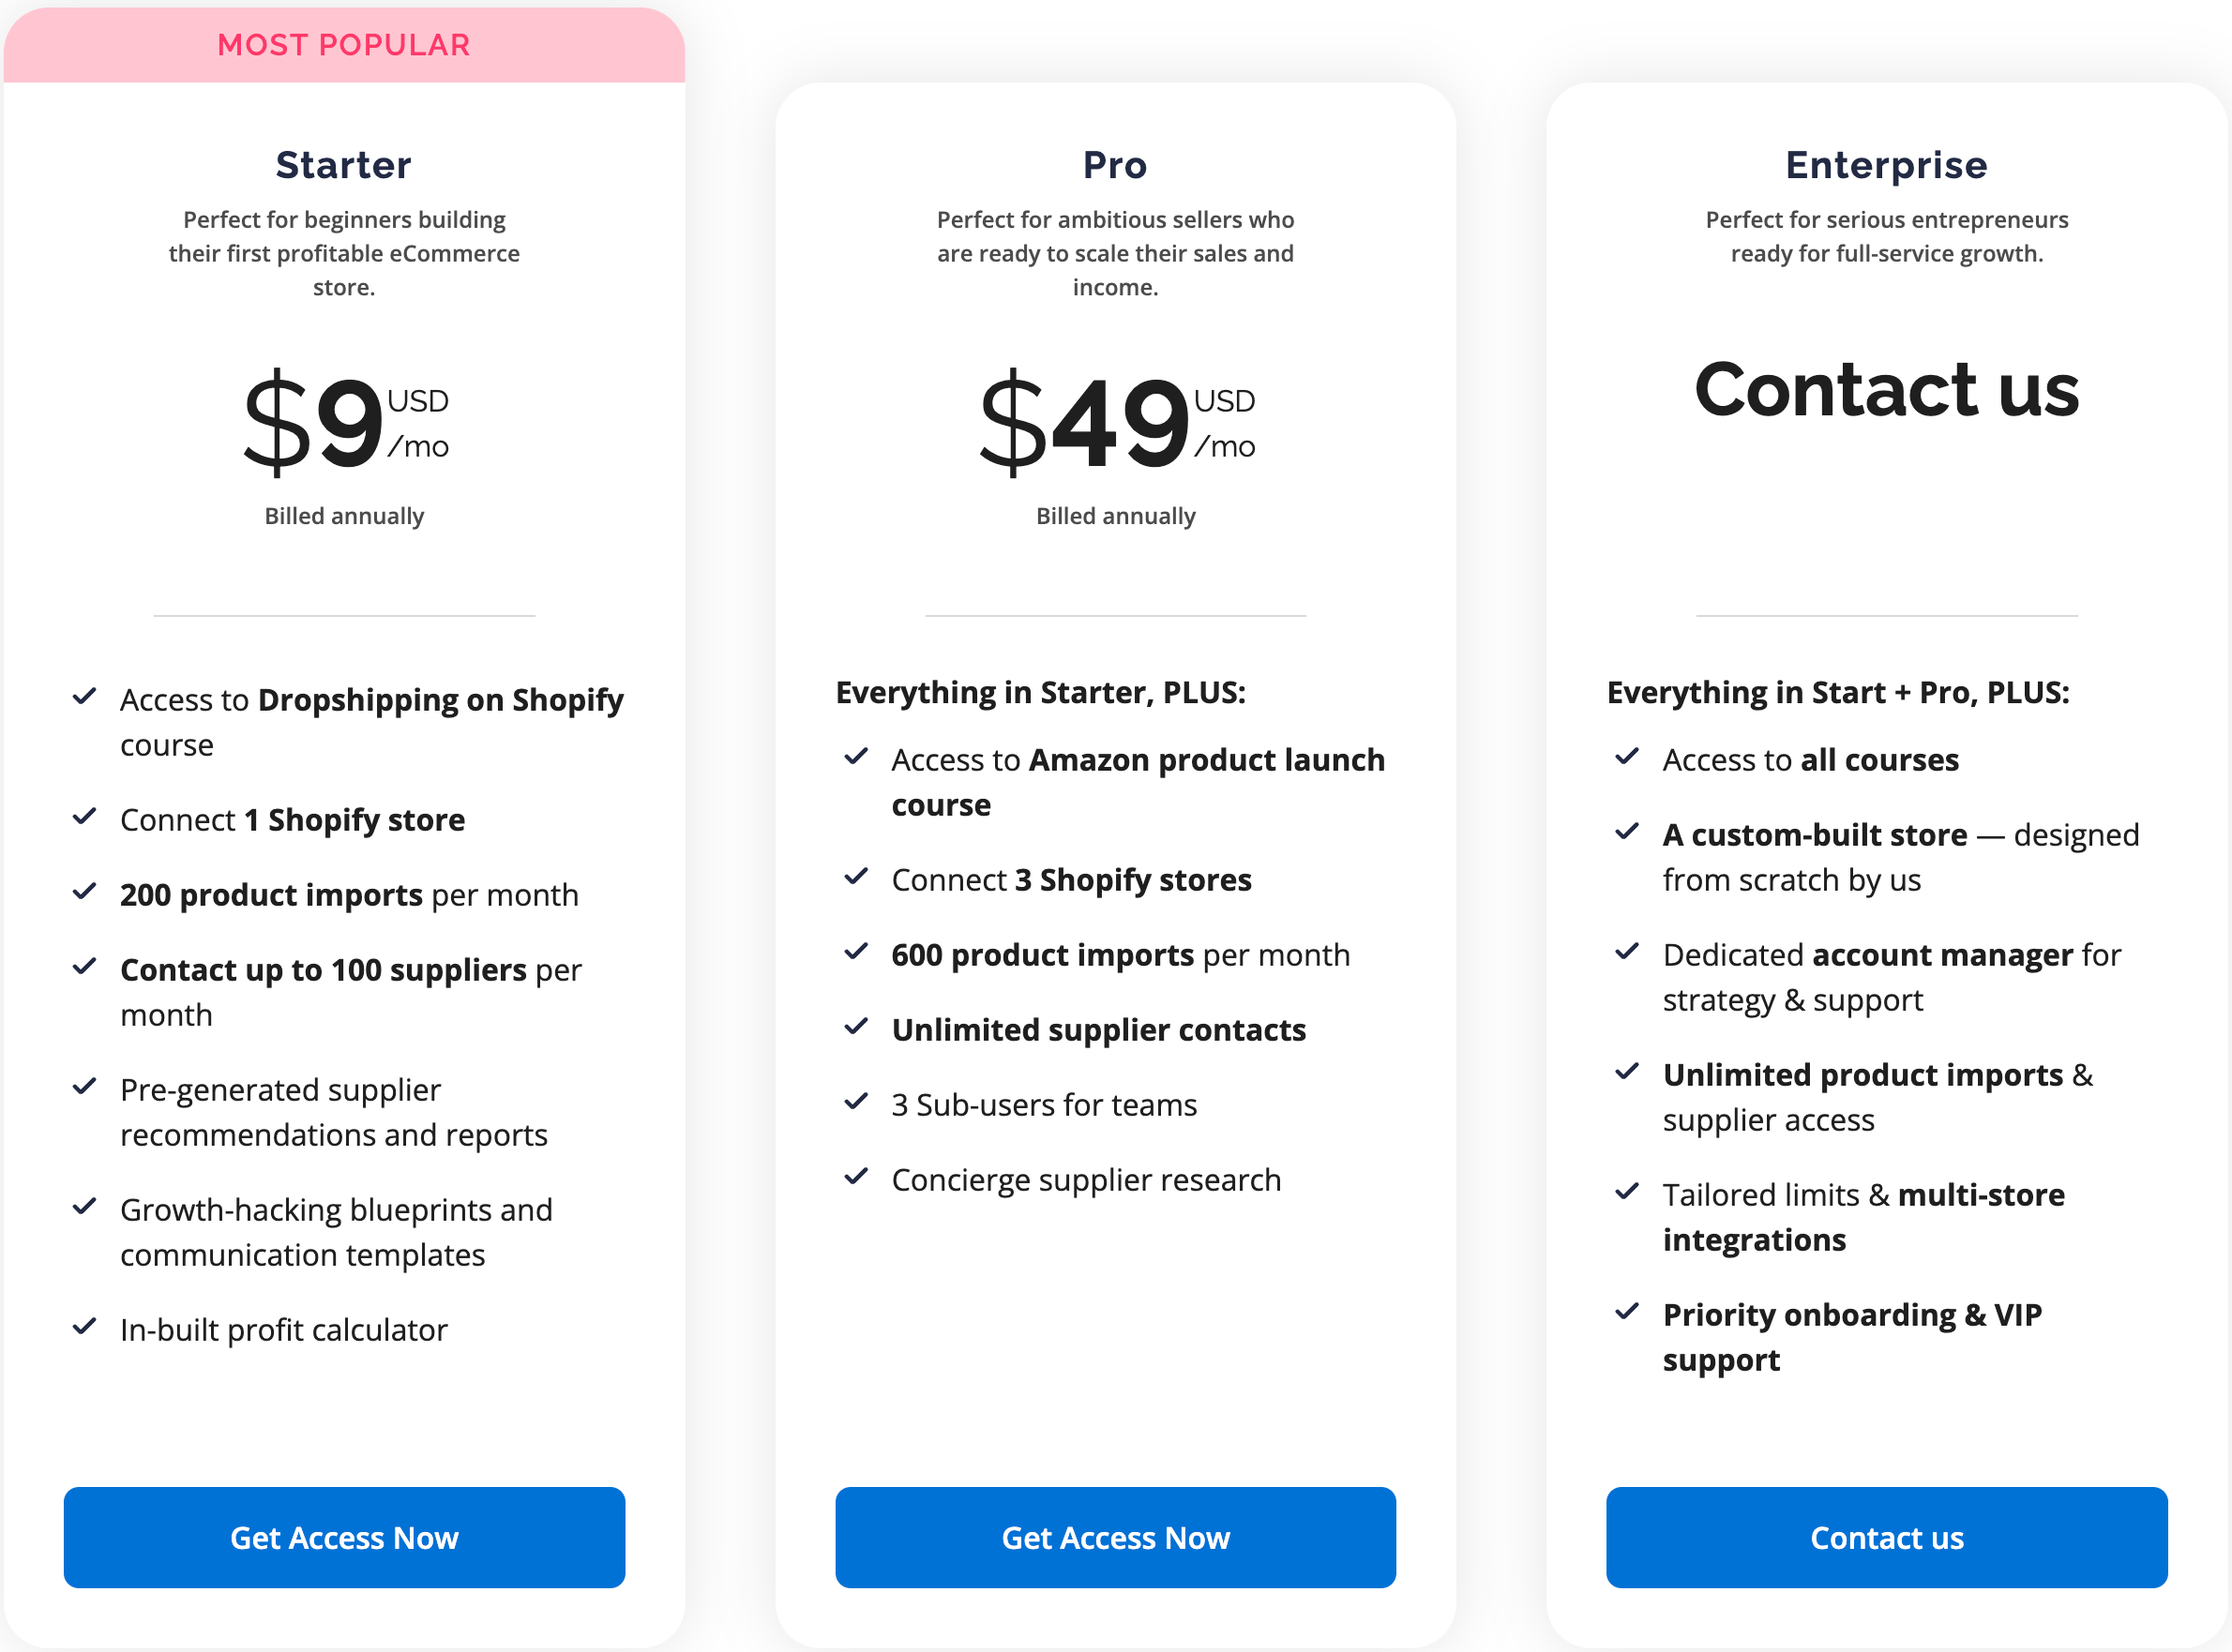Click the large Contact us price text
Screen dimensions: 2232x1652
coord(1887,389)
